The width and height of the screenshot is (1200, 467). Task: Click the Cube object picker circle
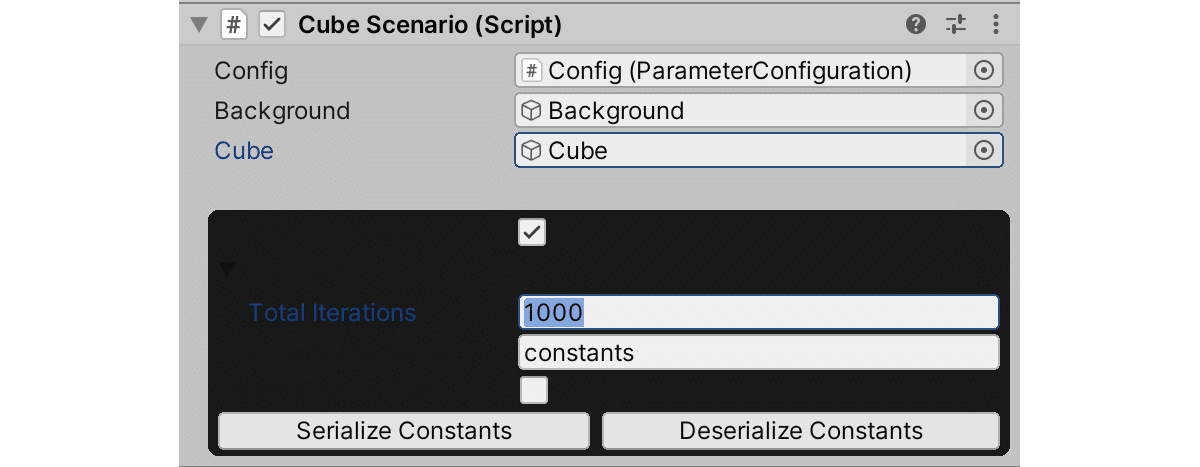[x=983, y=151]
